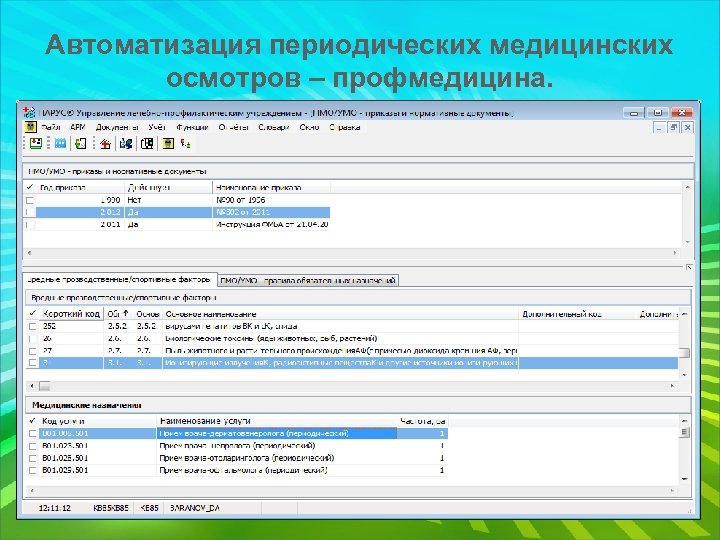Toggle select-all checkmark in orders table header
Screen dimensions: 720x540
coord(30,187)
